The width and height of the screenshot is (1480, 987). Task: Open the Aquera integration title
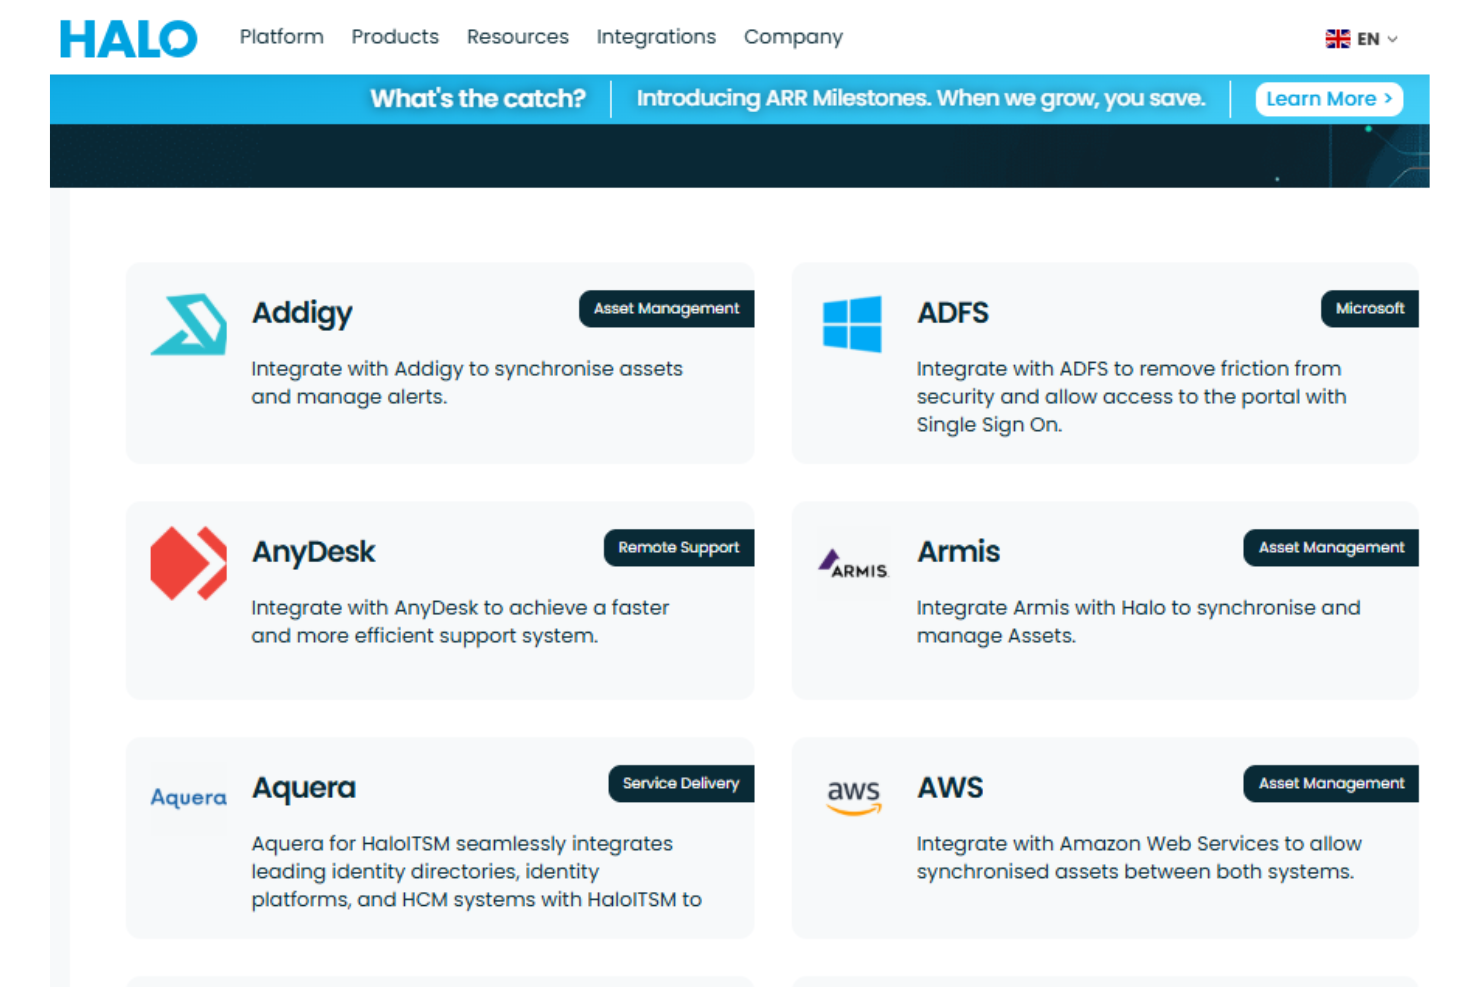(x=304, y=788)
